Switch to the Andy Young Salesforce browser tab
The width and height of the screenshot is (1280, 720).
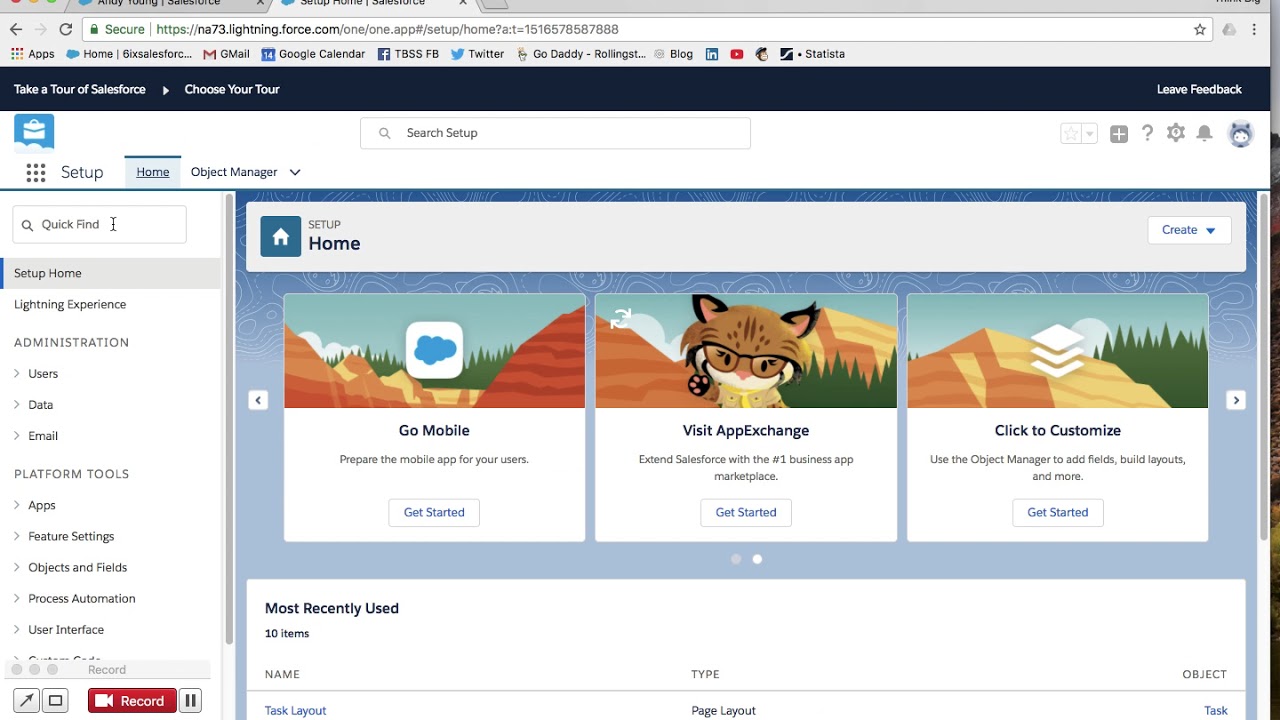click(160, 3)
